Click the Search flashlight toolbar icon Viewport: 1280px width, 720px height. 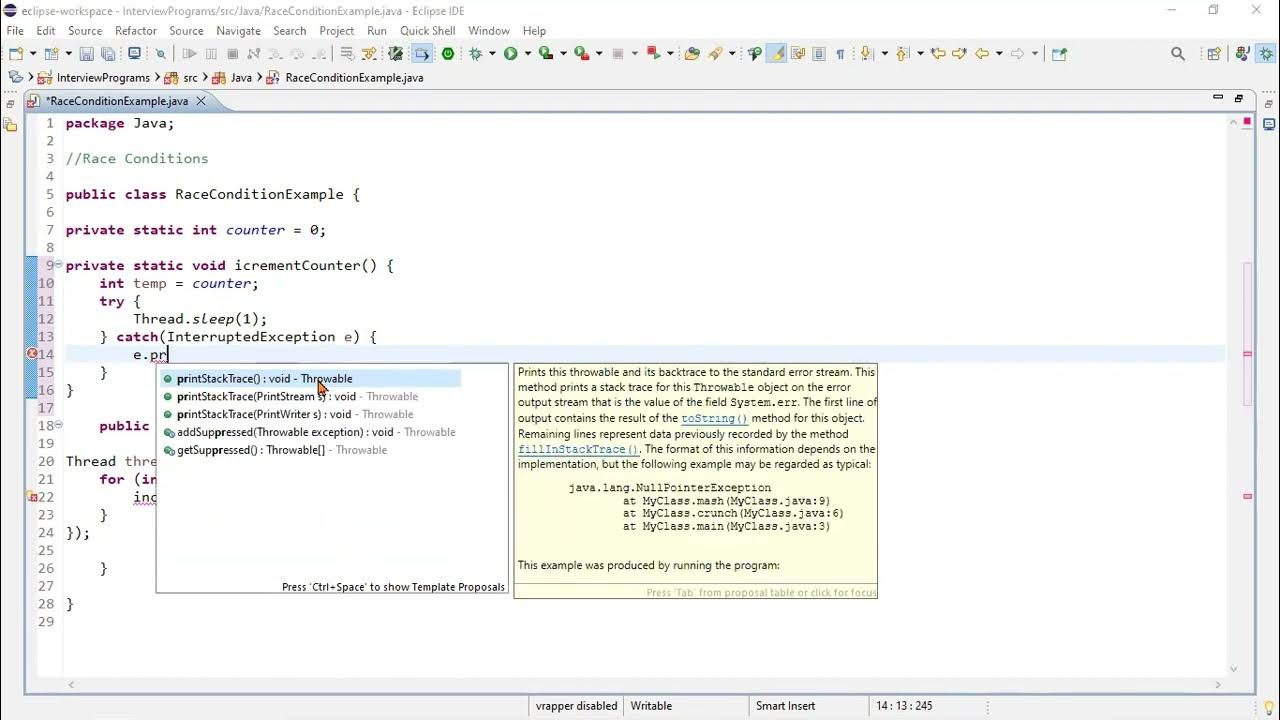point(715,54)
